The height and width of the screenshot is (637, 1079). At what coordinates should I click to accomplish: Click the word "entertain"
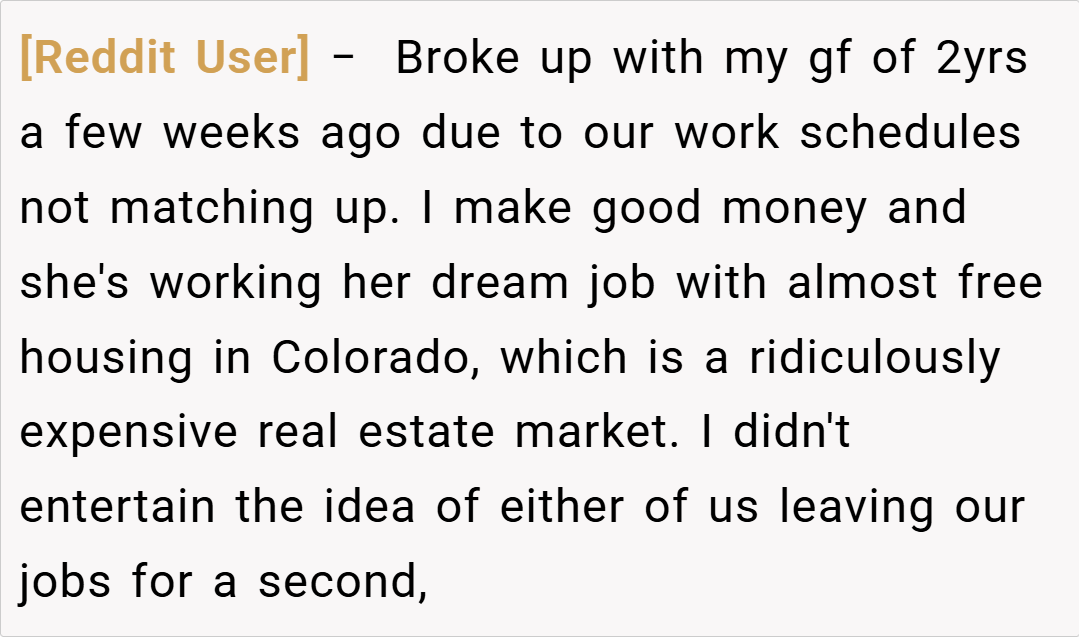[117, 507]
